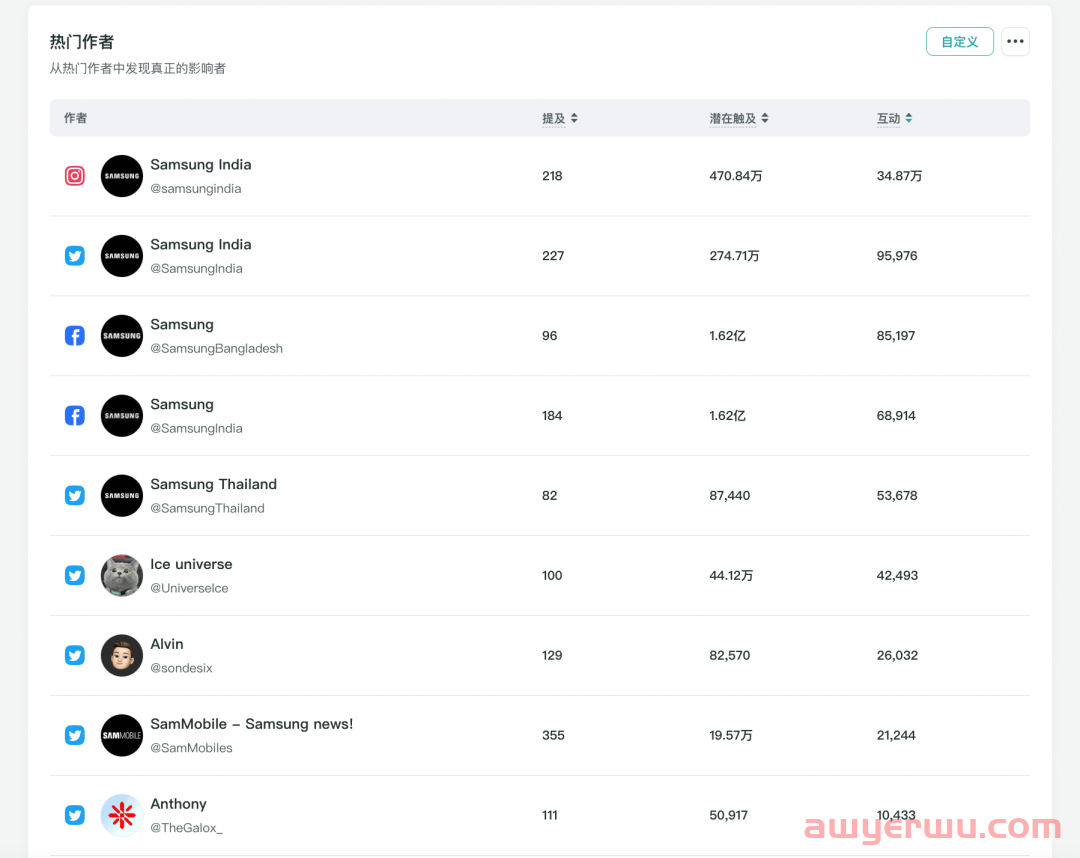Screen dimensions: 1080x858
Task: Click the Twitter icon for SamMobile row
Action: (74, 735)
